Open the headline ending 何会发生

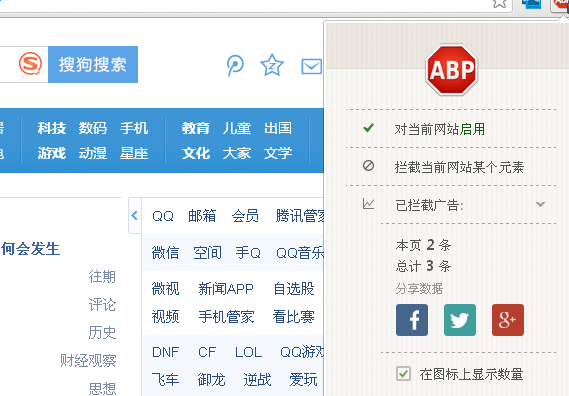coord(30,249)
